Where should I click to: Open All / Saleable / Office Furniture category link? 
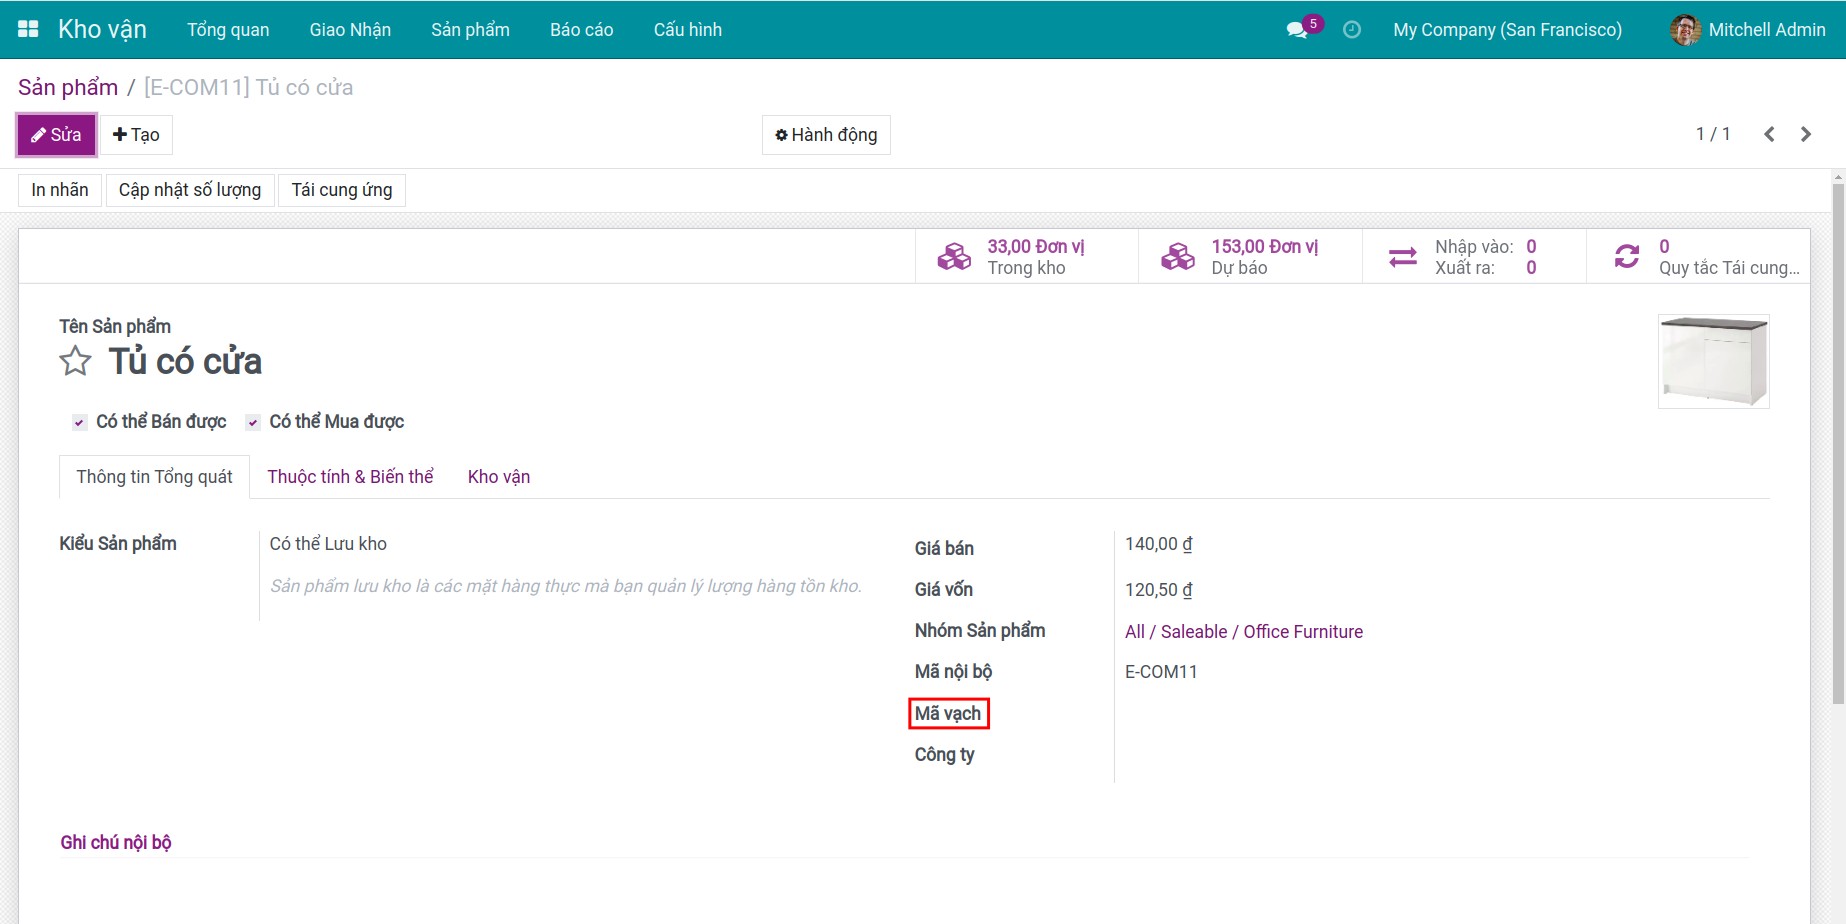click(x=1243, y=632)
